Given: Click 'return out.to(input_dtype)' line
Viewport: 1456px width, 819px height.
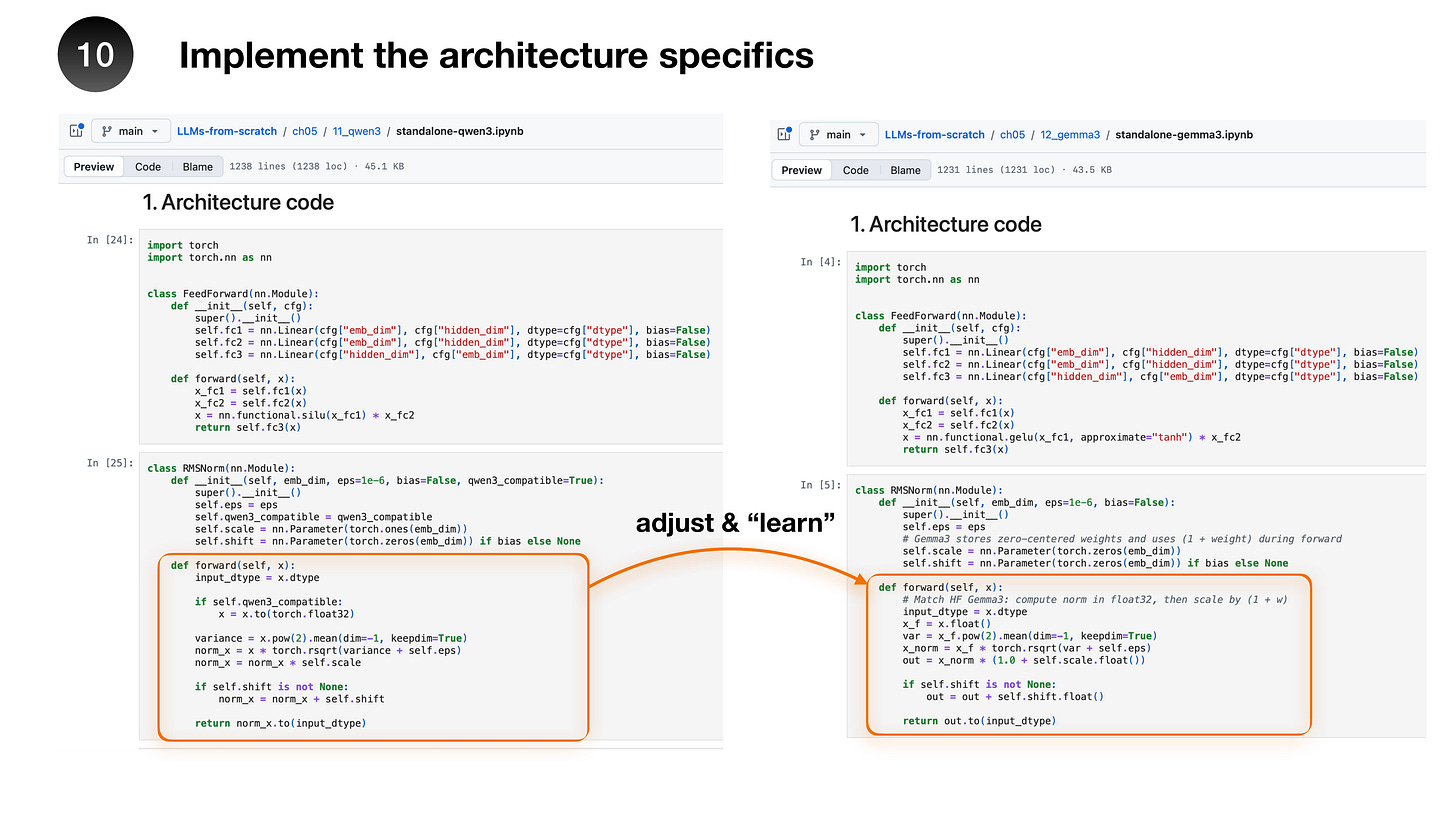Looking at the screenshot, I should click(979, 721).
